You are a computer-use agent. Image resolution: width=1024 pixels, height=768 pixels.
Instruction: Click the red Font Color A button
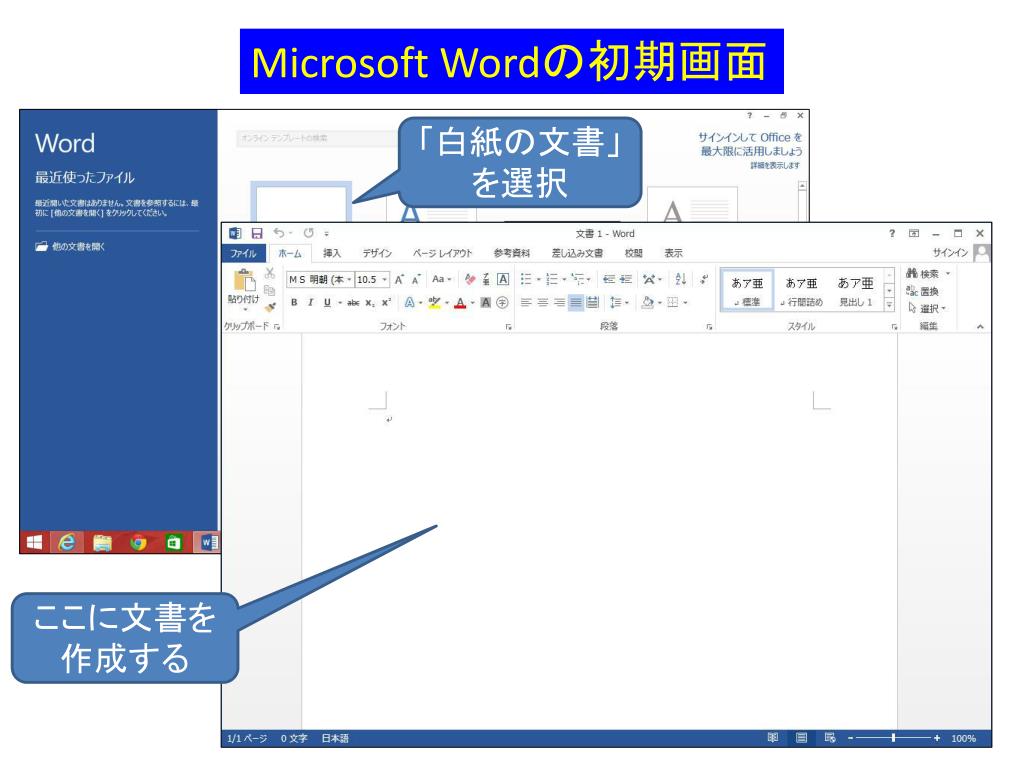460,302
